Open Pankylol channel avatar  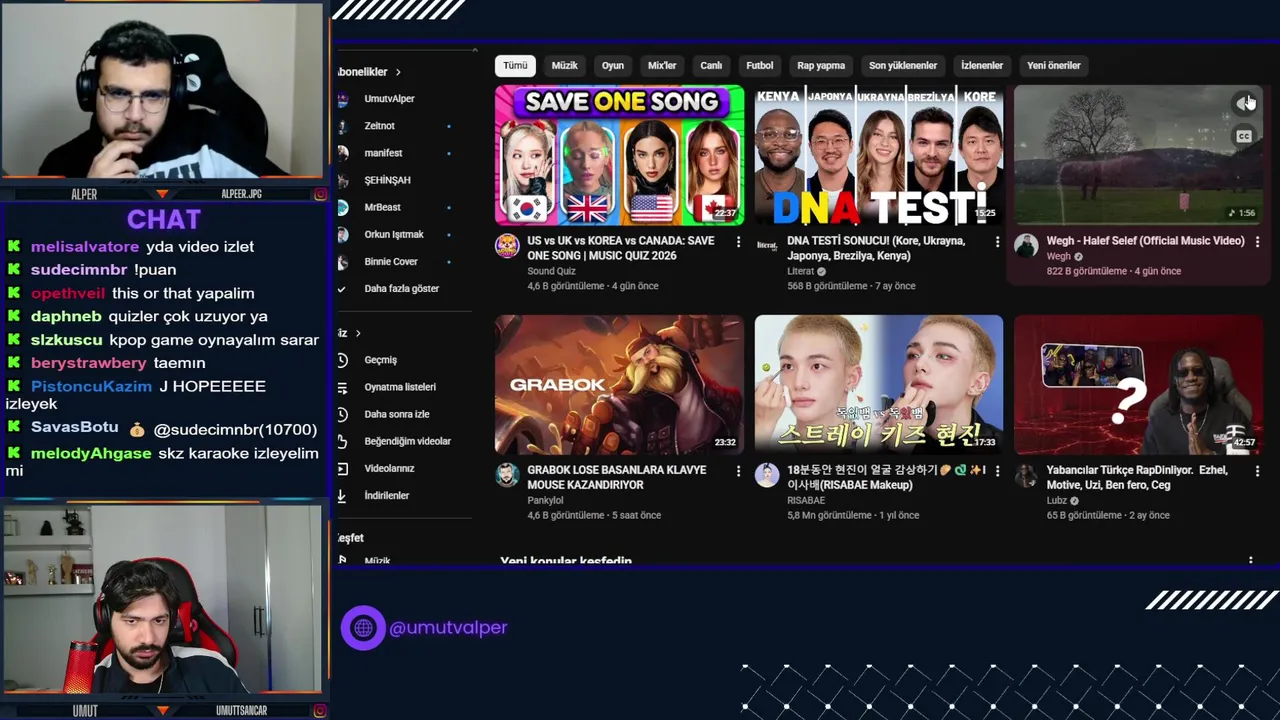(507, 475)
